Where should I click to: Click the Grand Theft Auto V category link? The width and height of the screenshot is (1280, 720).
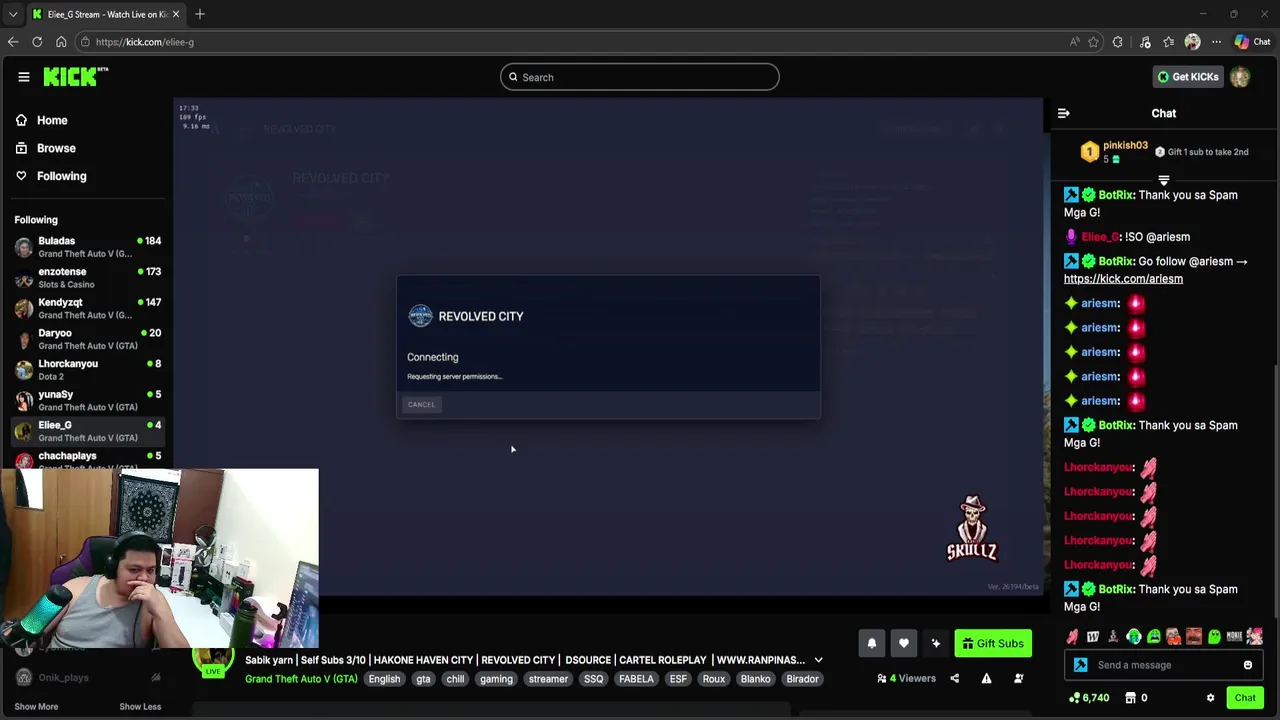point(301,679)
